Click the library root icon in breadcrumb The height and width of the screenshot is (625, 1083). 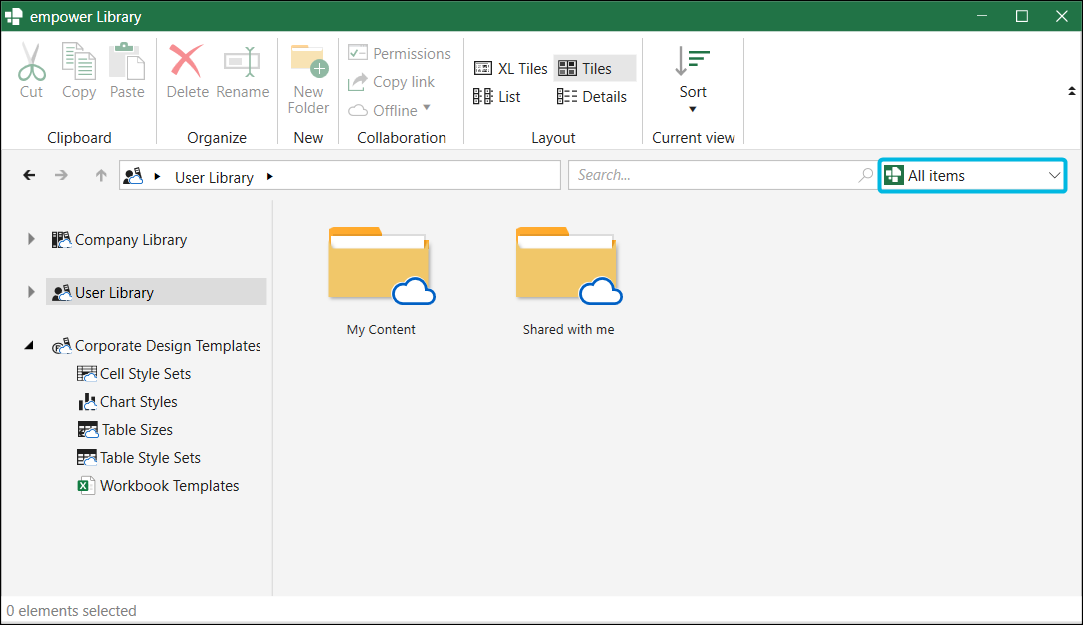coord(133,176)
